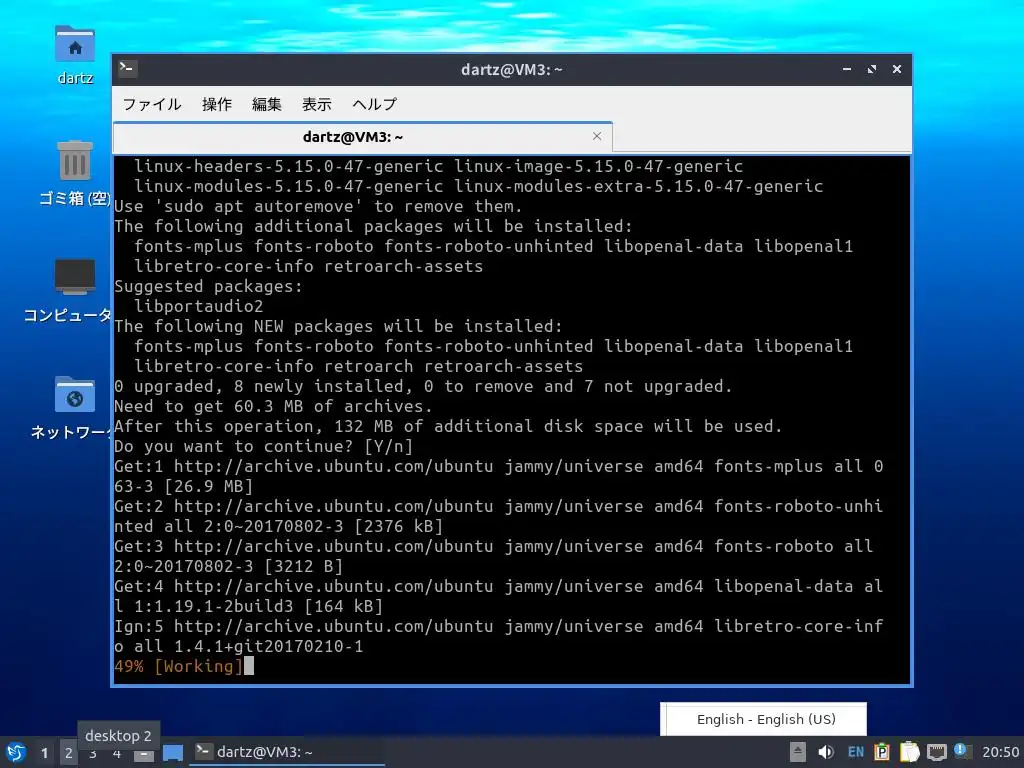This screenshot has width=1024, height=768.
Task: Open the dartz home folder desktop icon
Action: click(x=75, y=56)
